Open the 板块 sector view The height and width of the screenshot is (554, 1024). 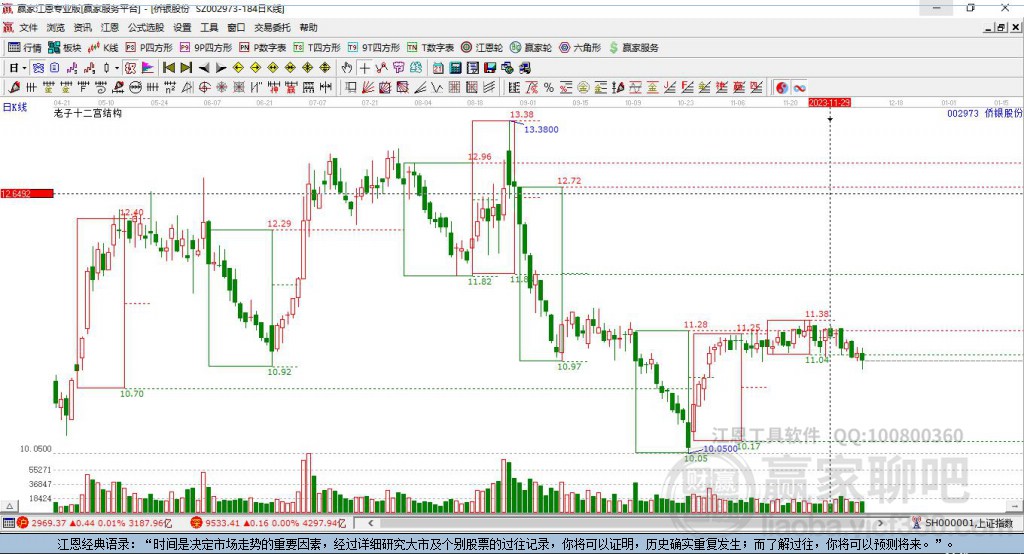(x=65, y=48)
